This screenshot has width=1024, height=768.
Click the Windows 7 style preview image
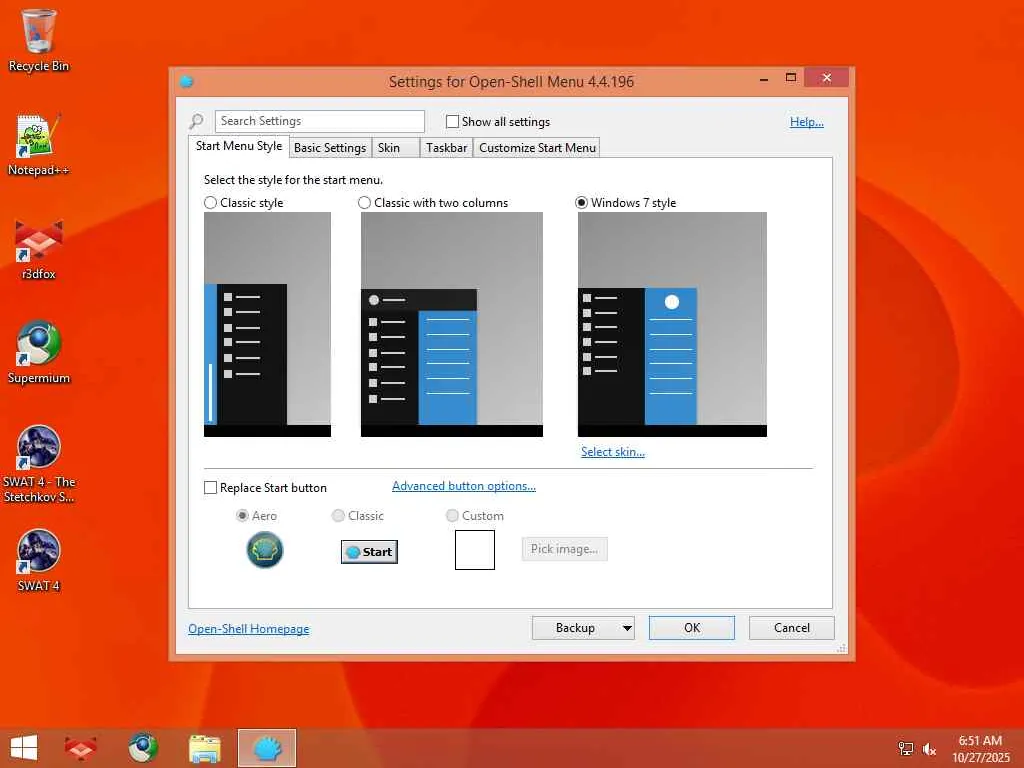pos(672,325)
